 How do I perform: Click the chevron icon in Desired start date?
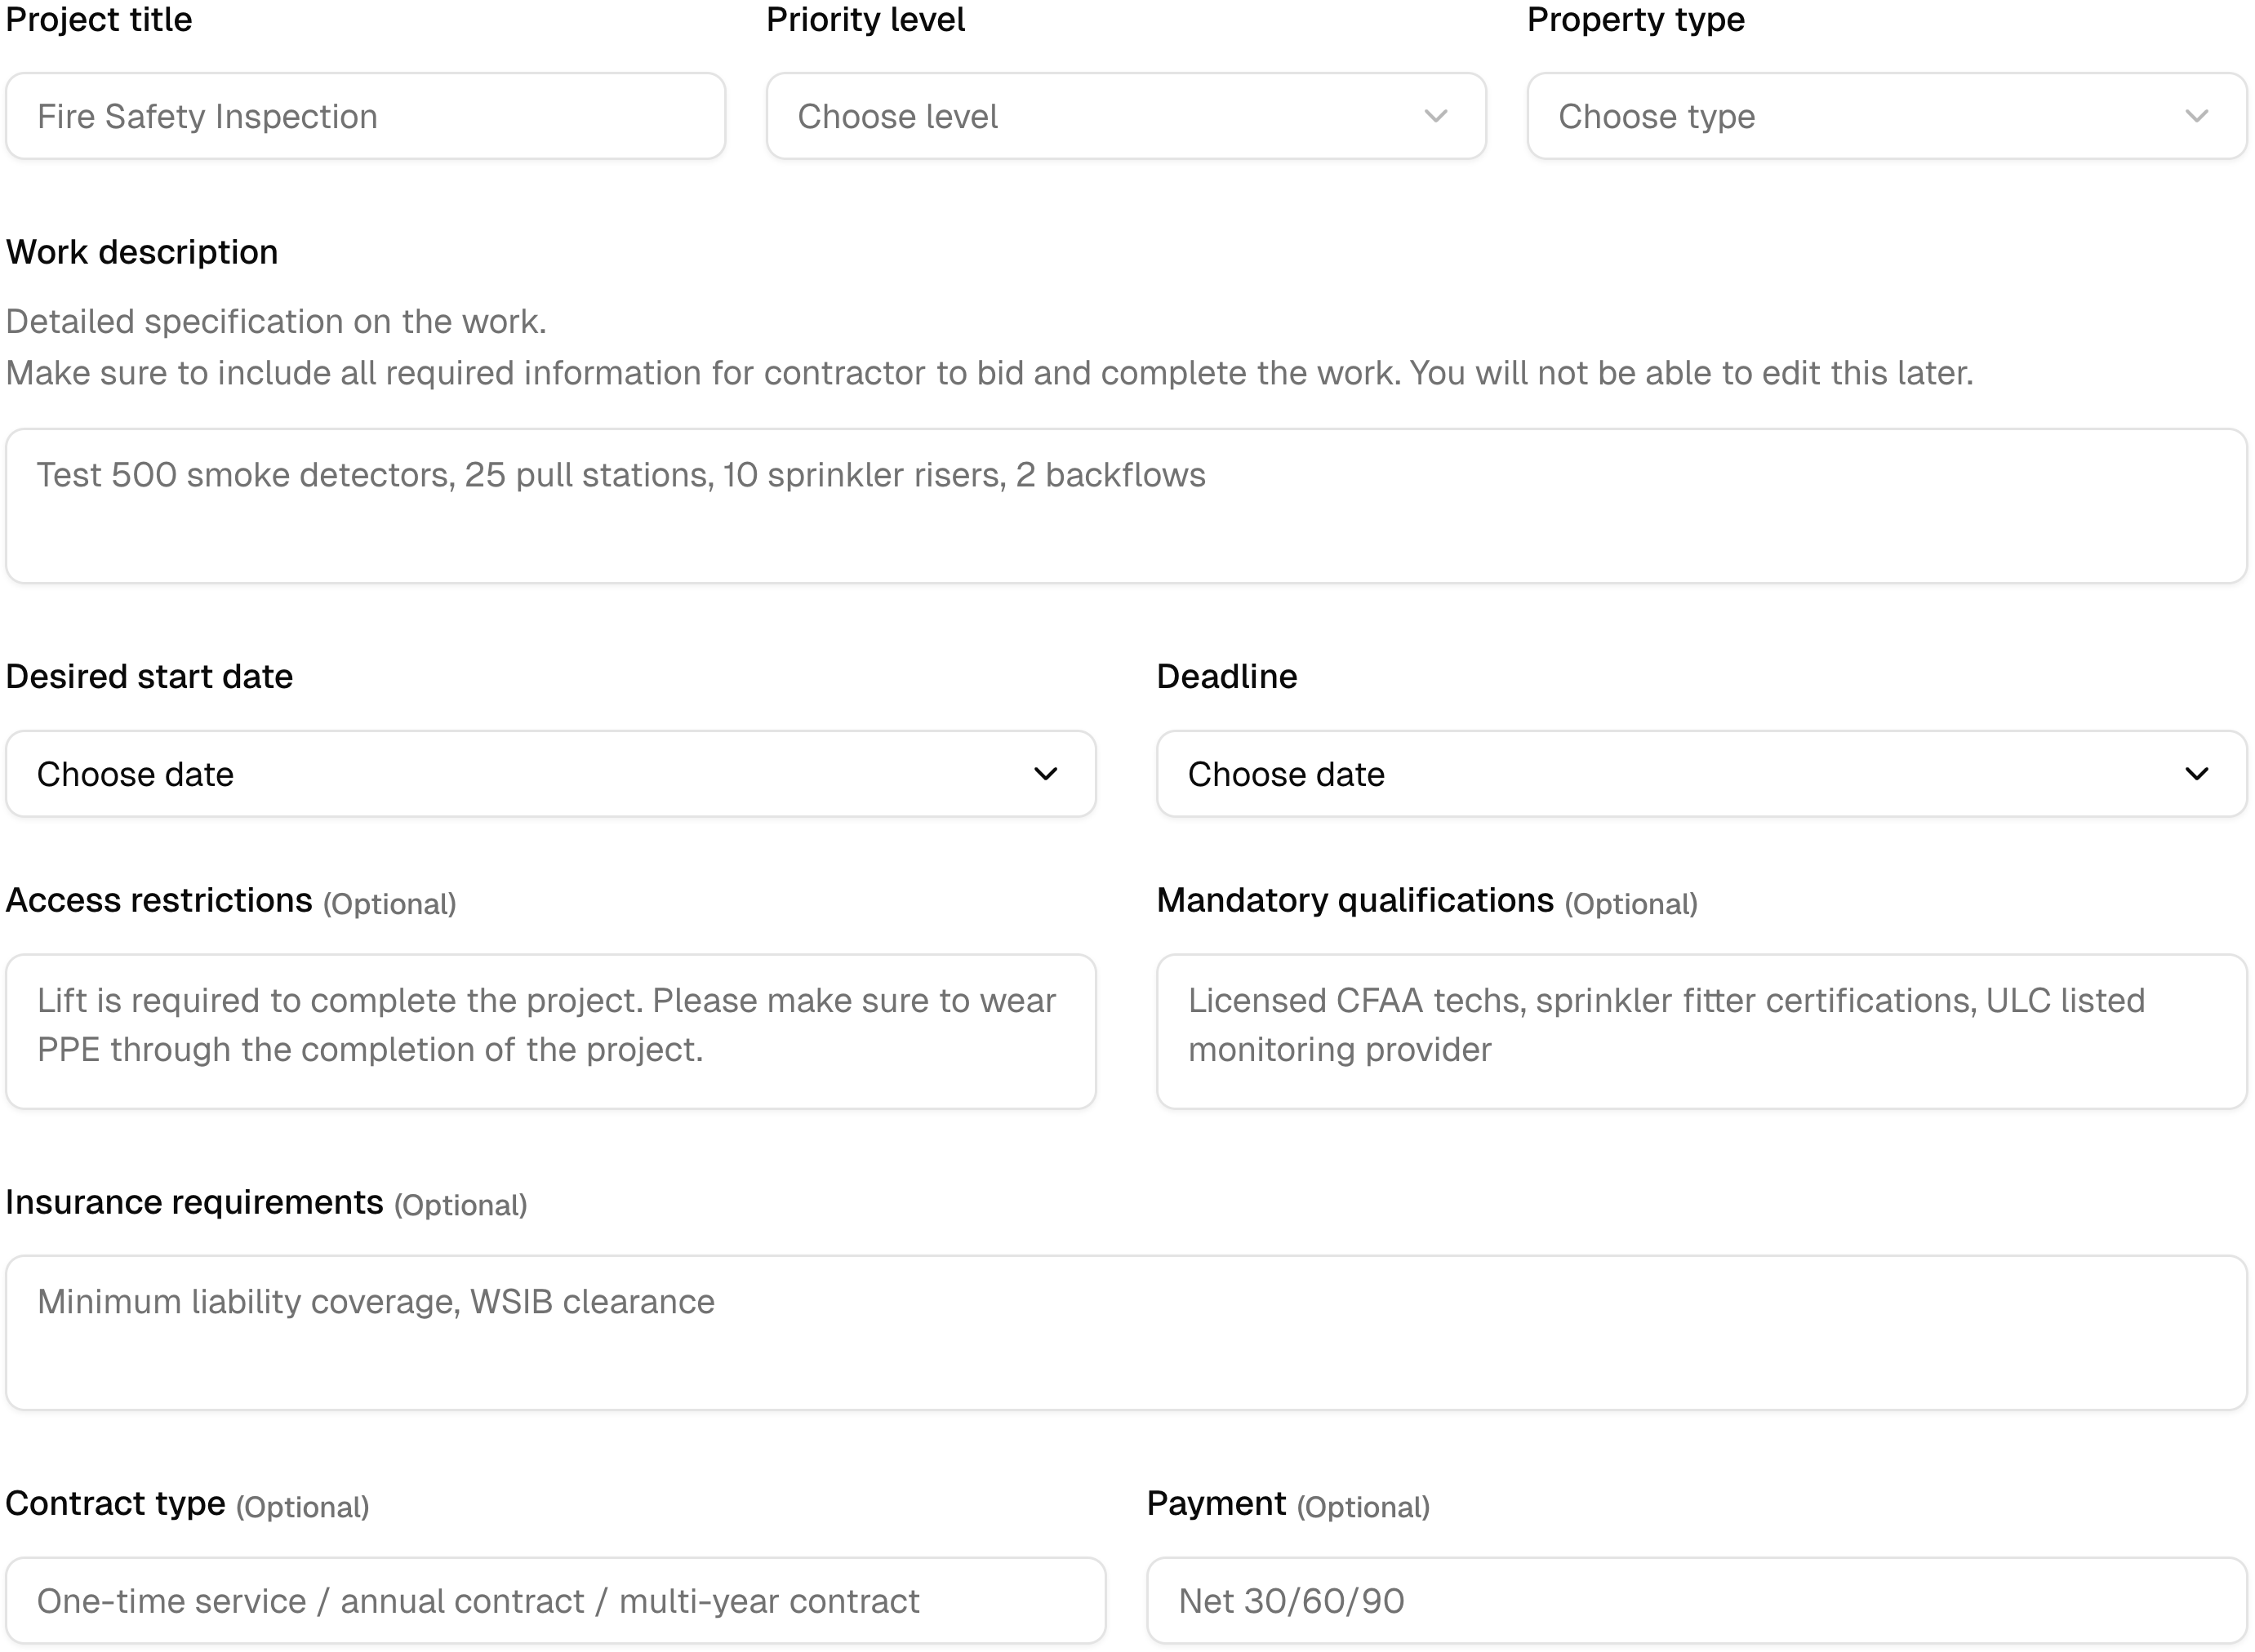tap(1045, 774)
